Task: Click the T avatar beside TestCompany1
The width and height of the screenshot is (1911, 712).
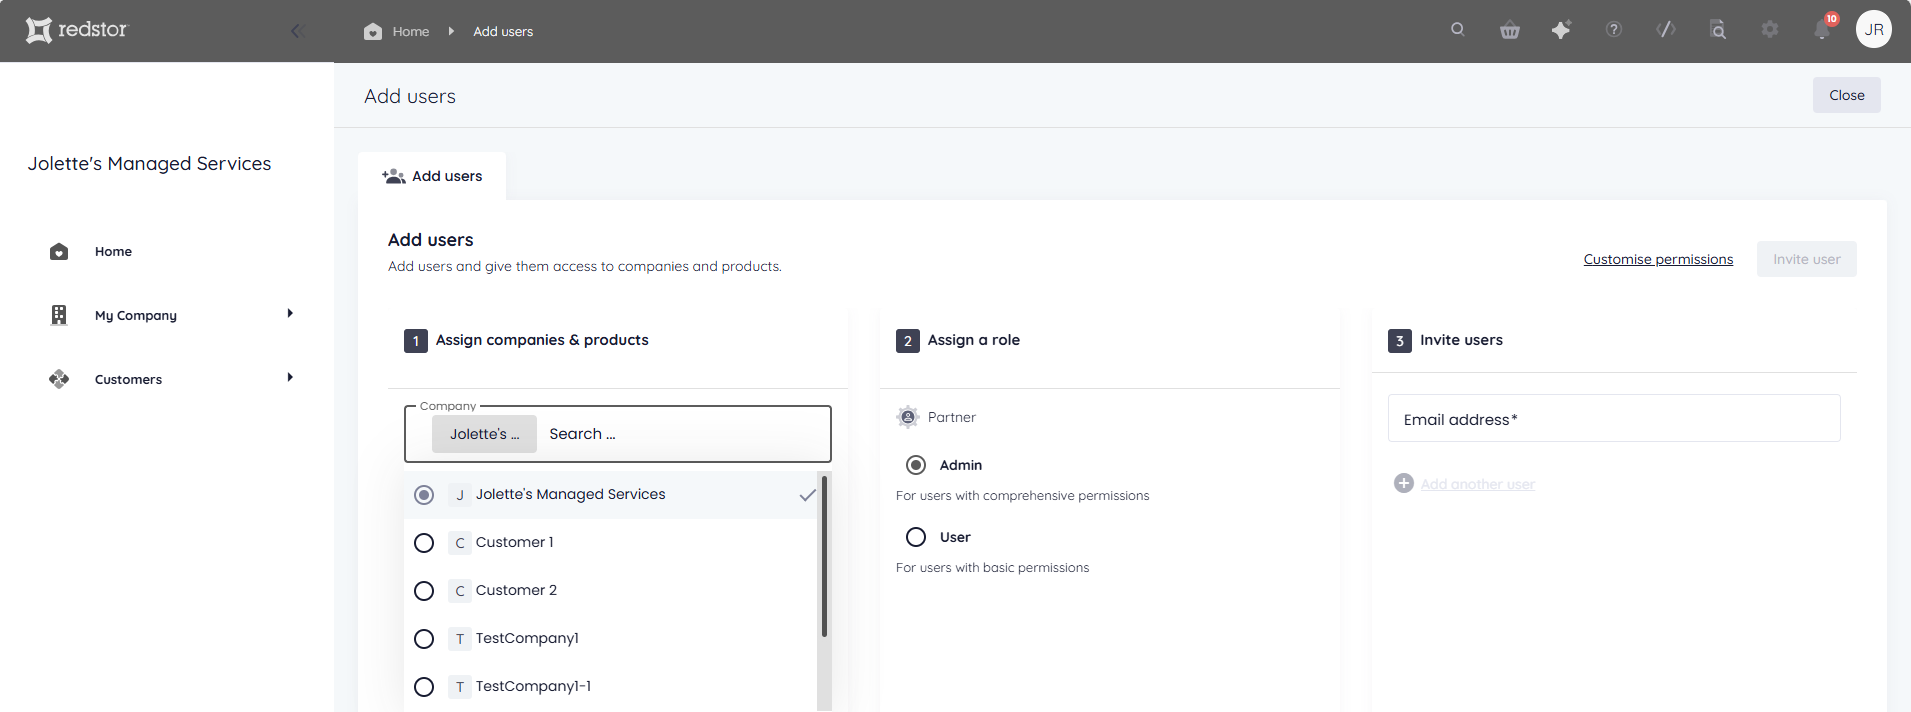Action: pos(460,639)
